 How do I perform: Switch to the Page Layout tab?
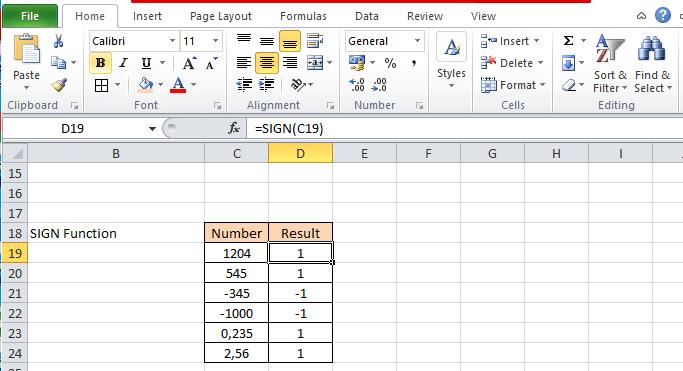point(221,16)
